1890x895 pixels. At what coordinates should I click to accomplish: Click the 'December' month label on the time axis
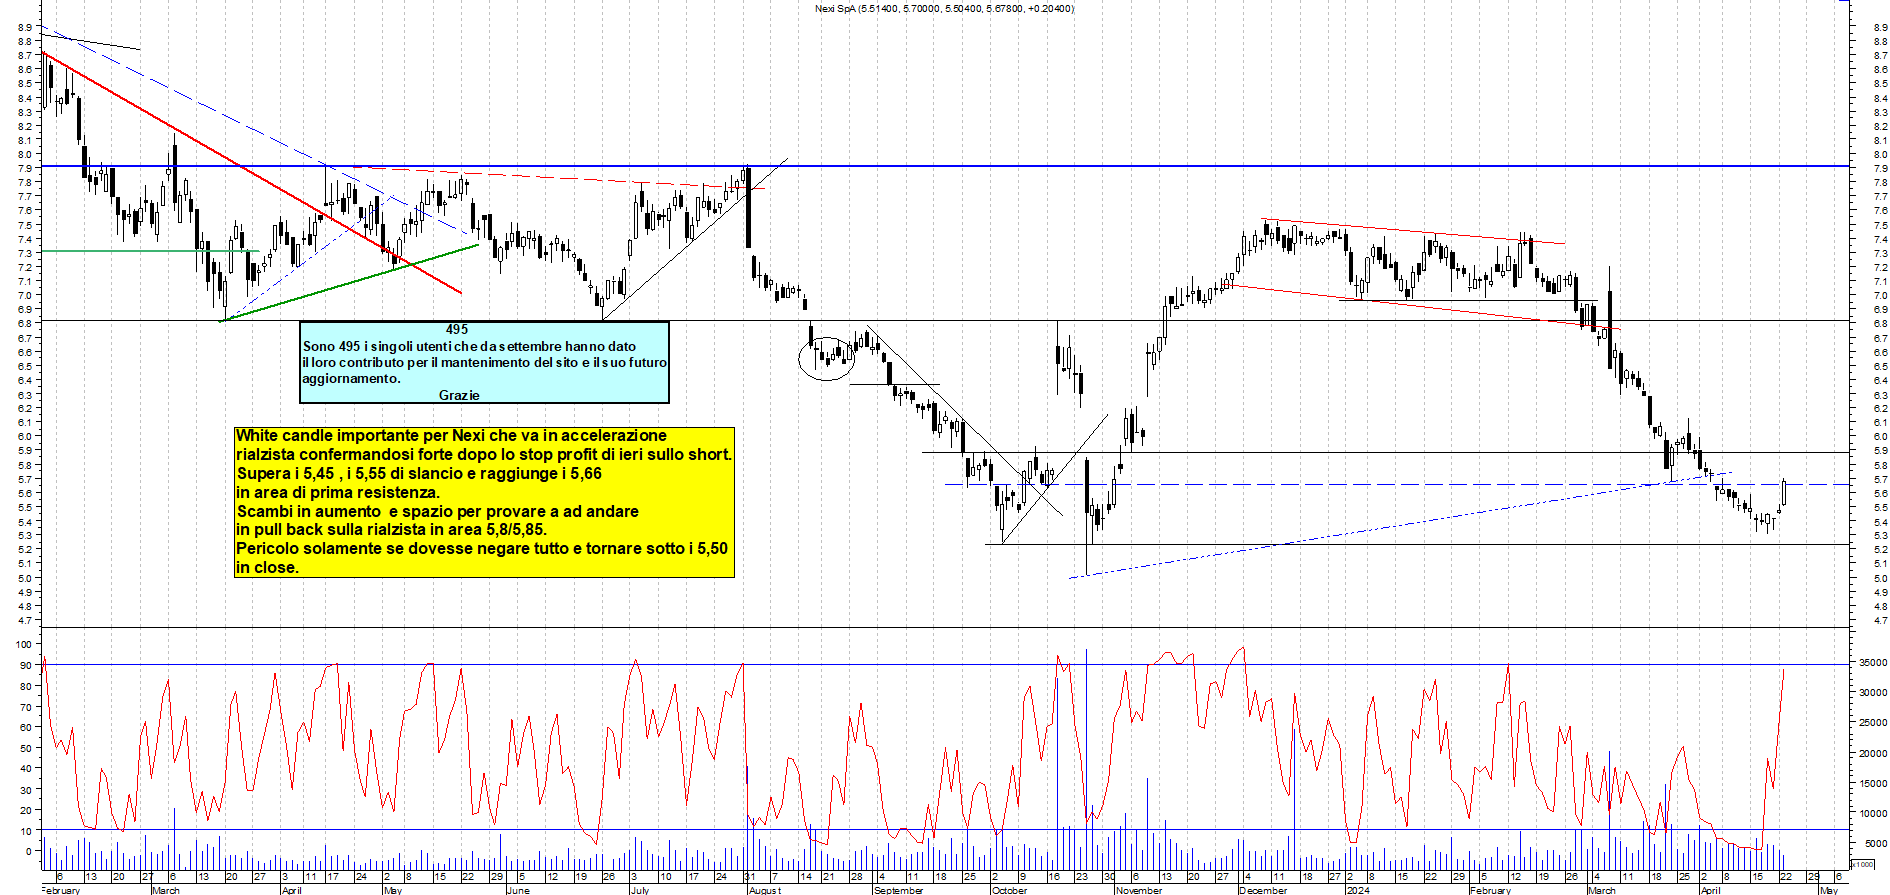pyautogui.click(x=1263, y=890)
